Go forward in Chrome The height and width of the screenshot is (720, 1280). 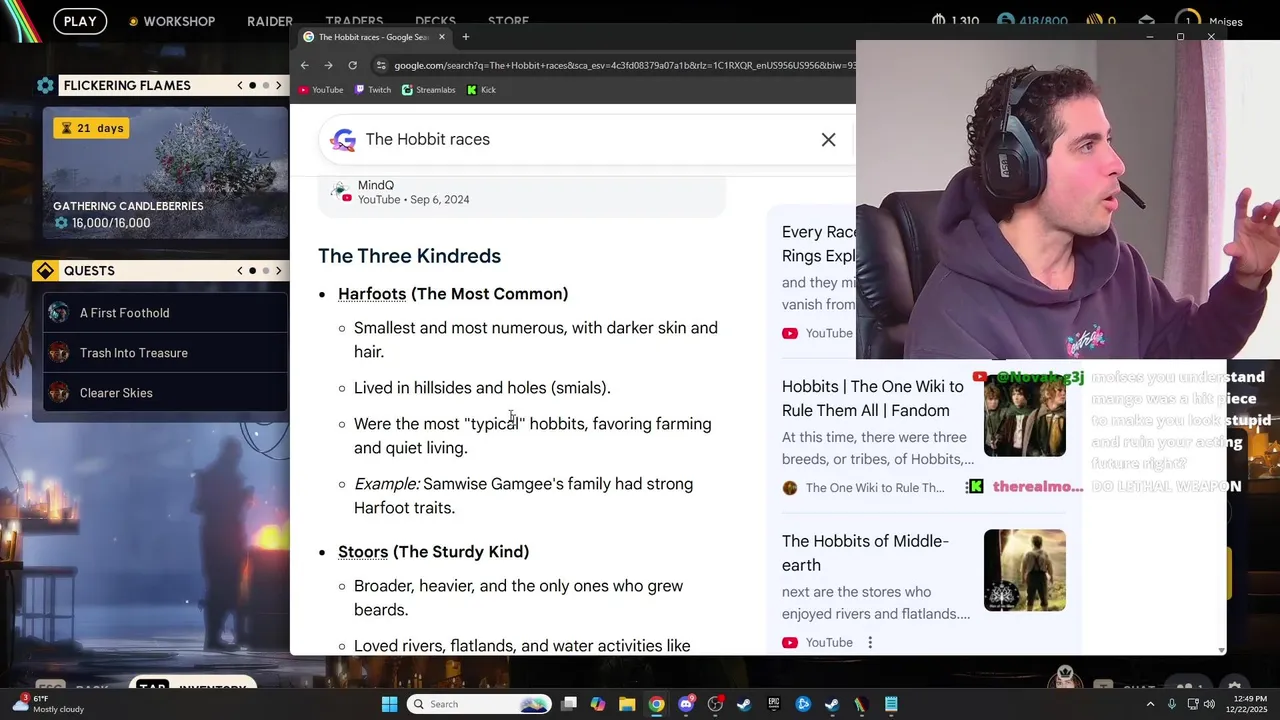click(x=328, y=65)
